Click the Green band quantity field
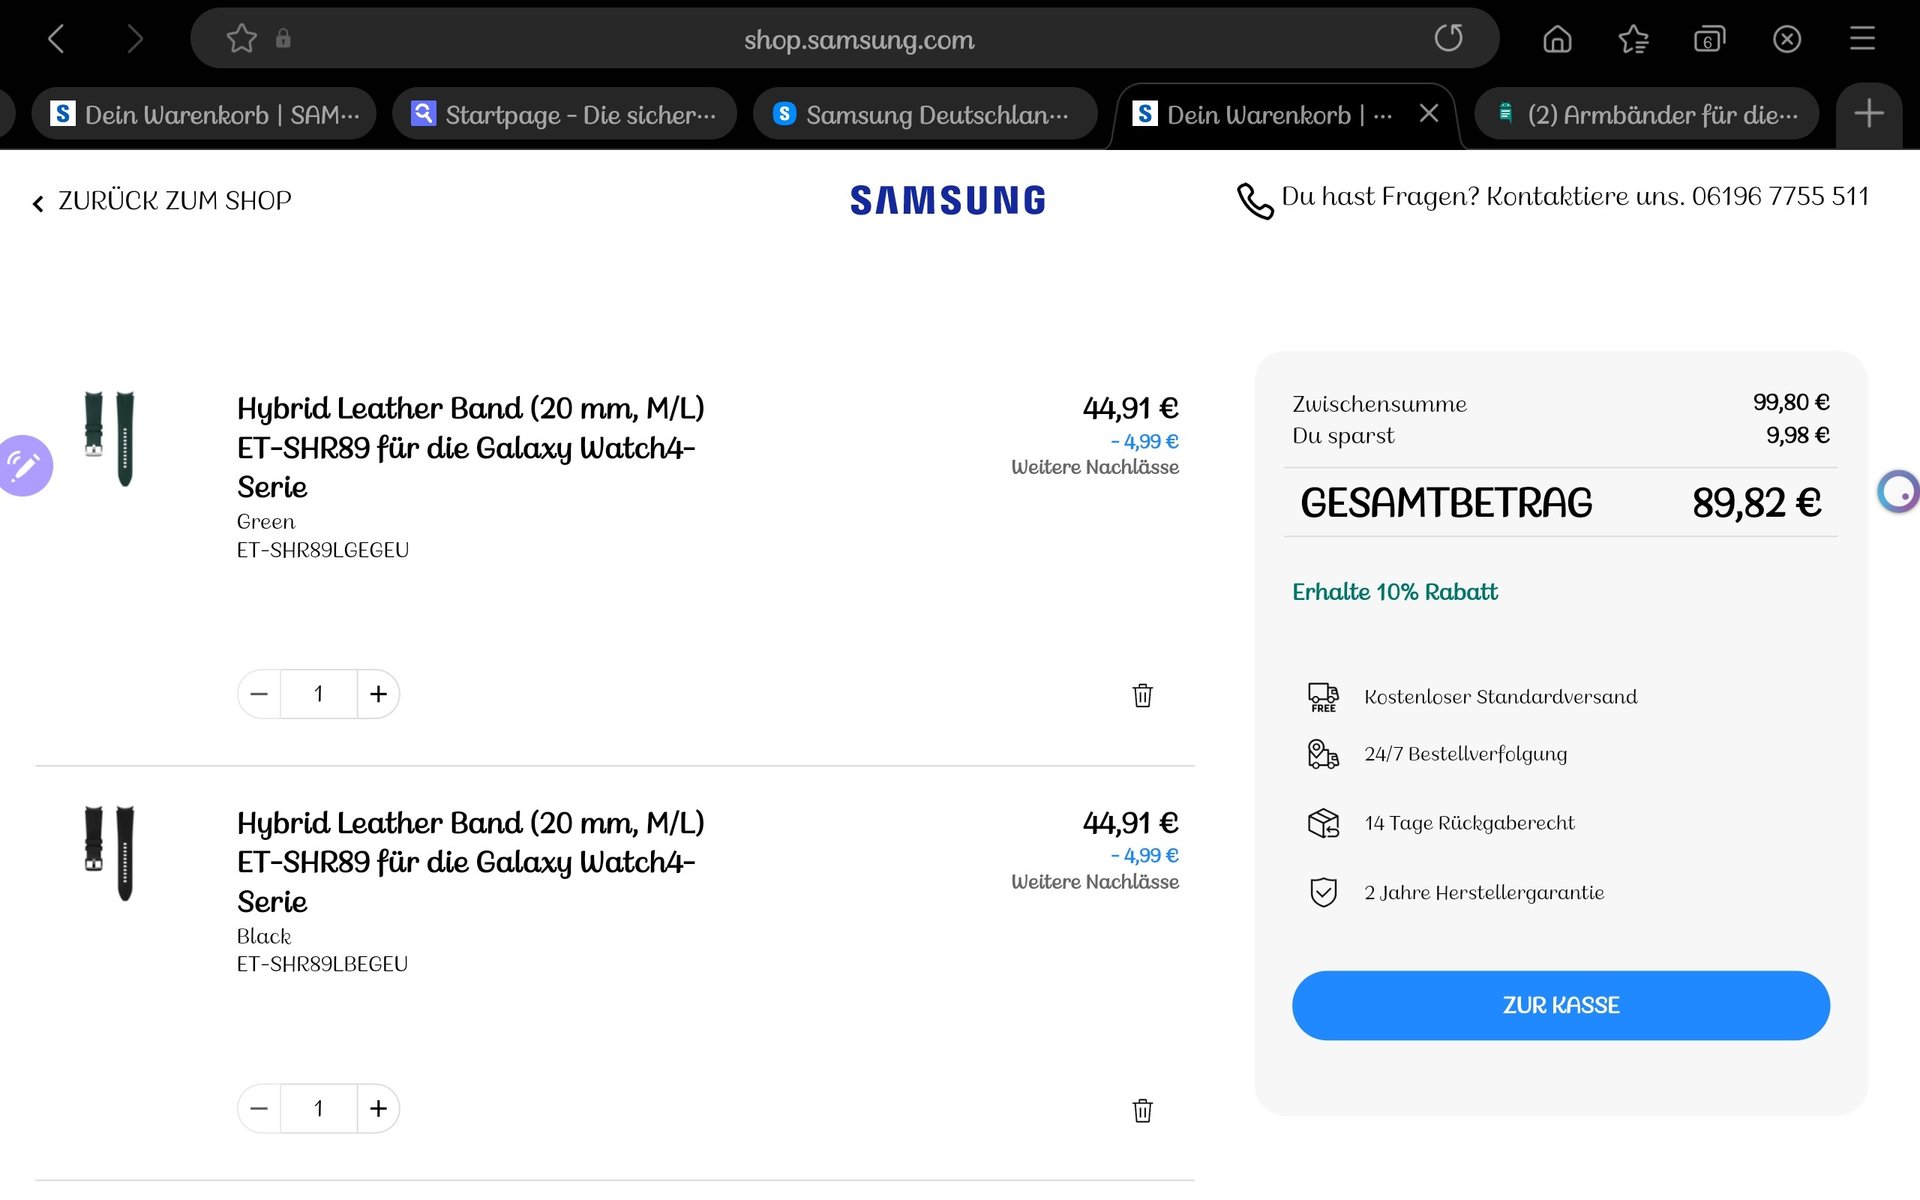 318,694
